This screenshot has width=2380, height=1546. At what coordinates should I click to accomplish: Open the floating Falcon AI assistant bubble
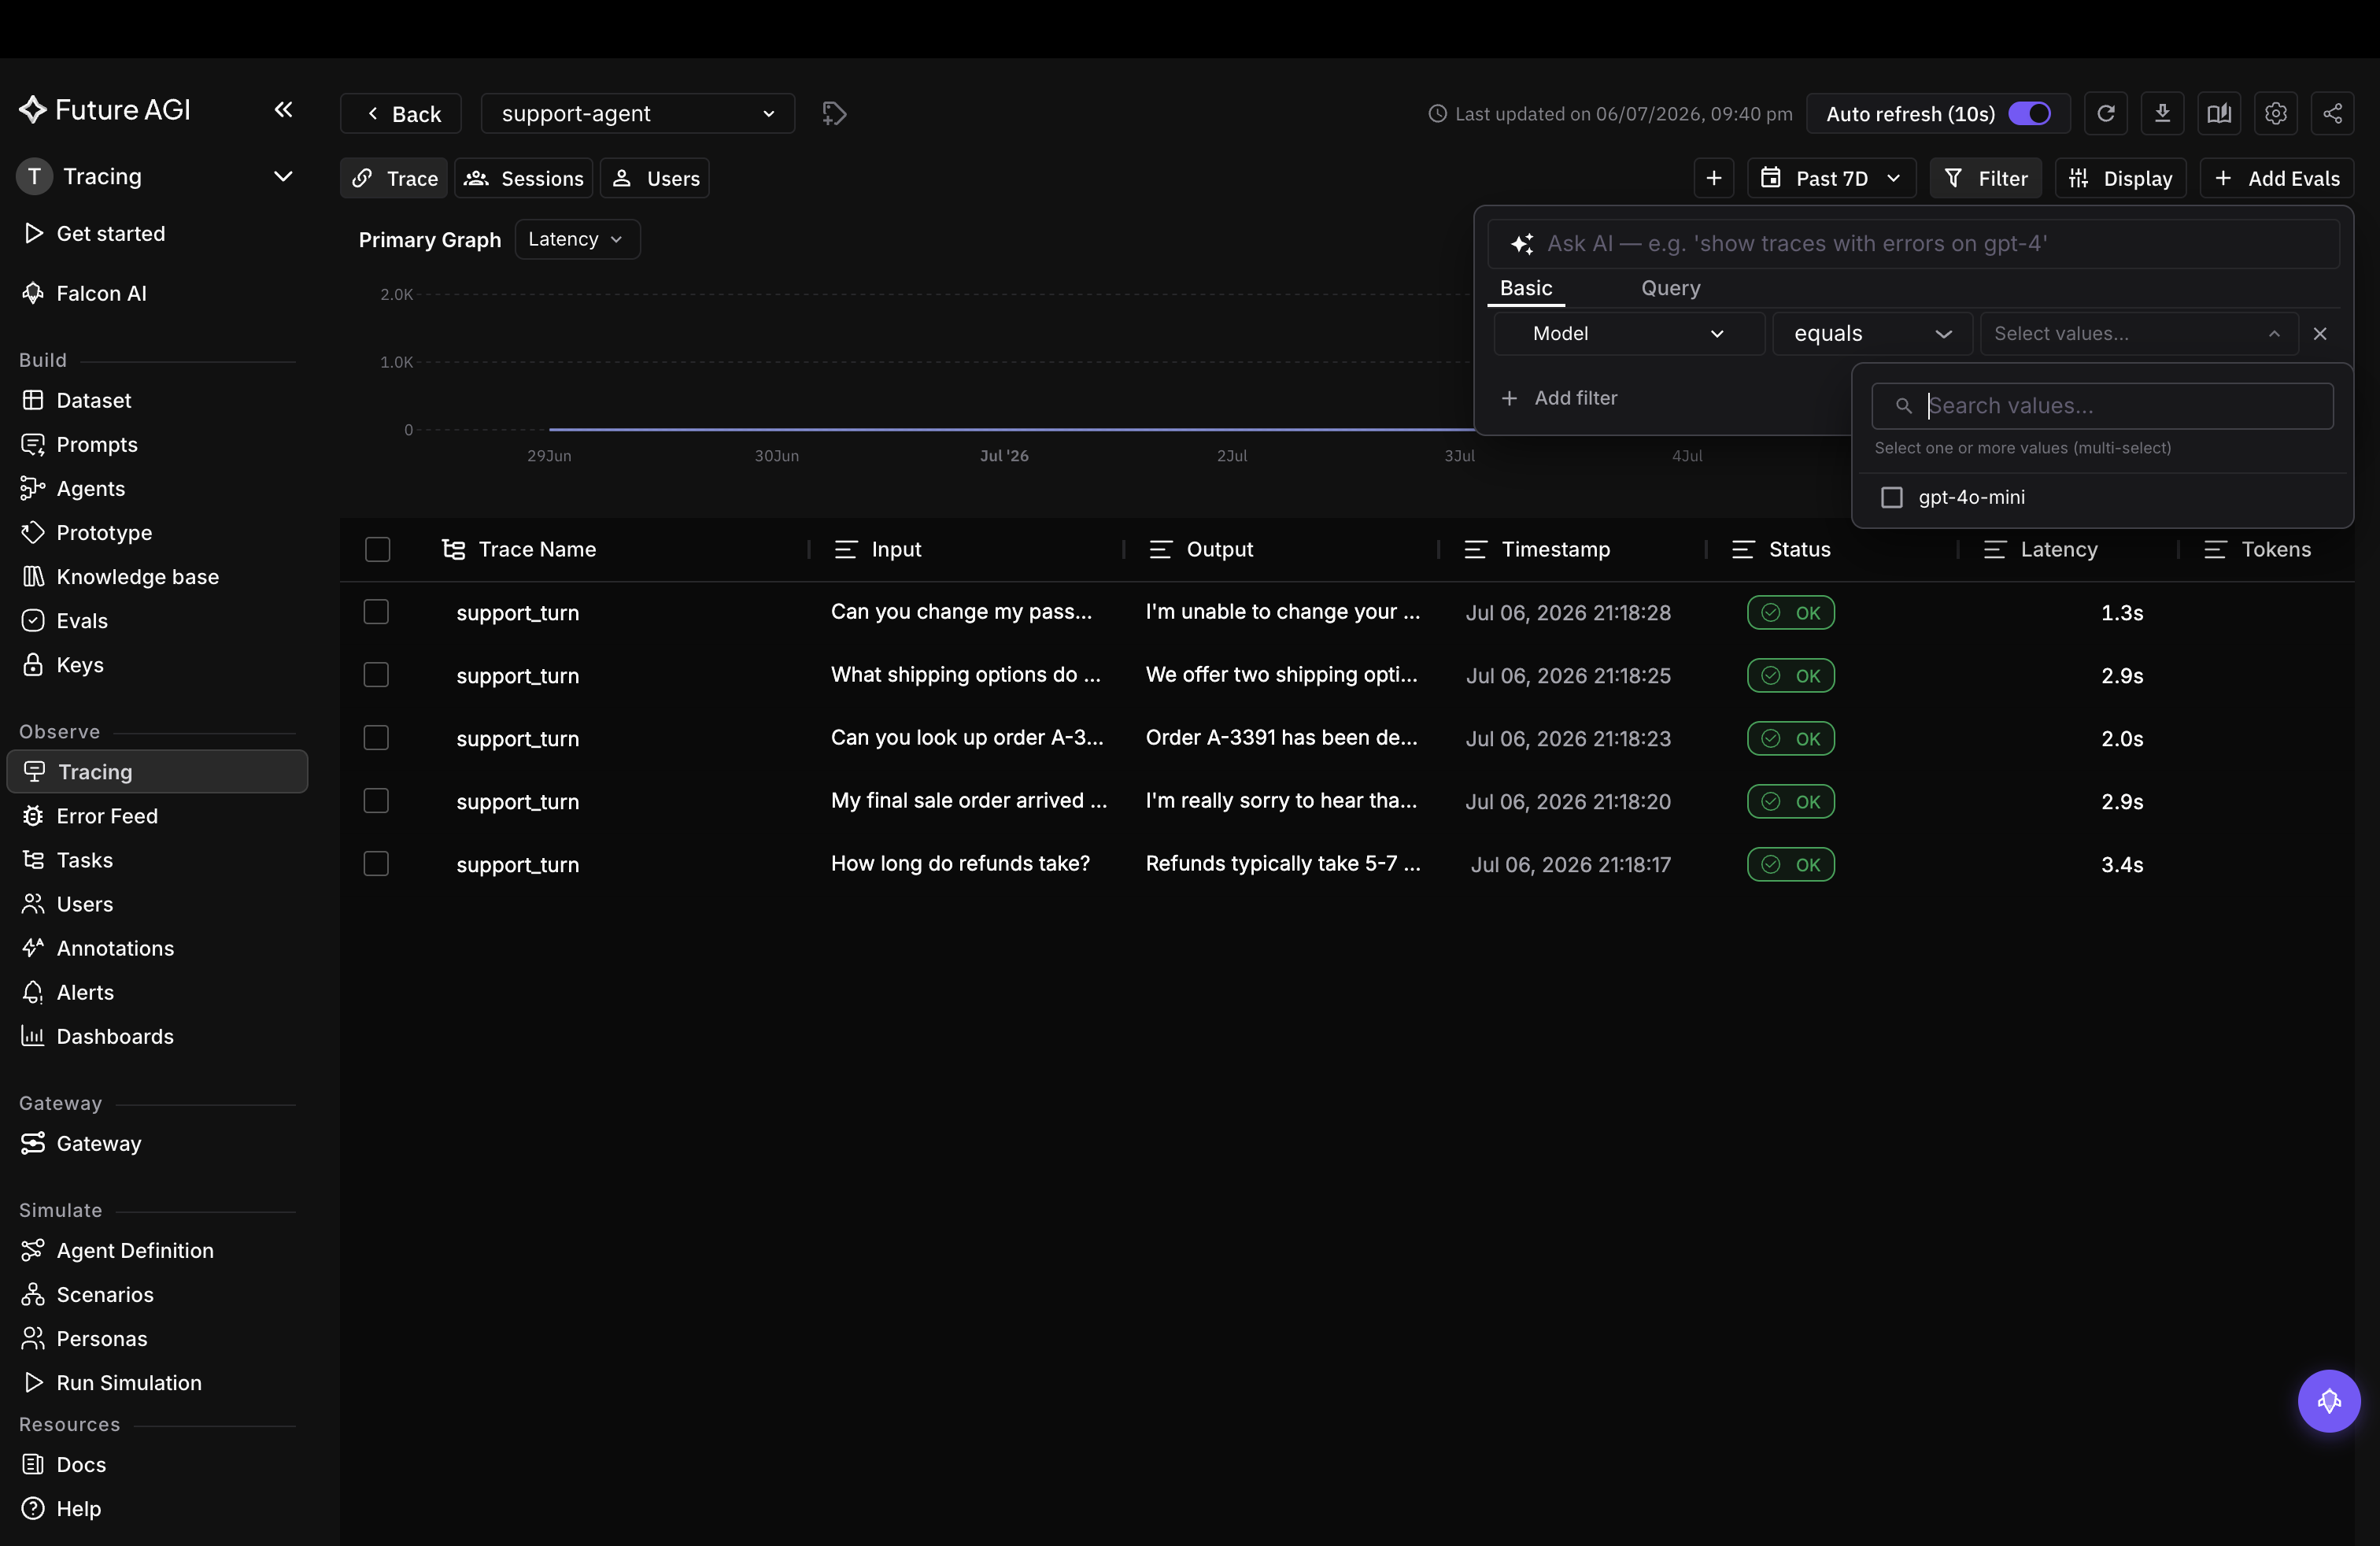tap(2329, 1400)
